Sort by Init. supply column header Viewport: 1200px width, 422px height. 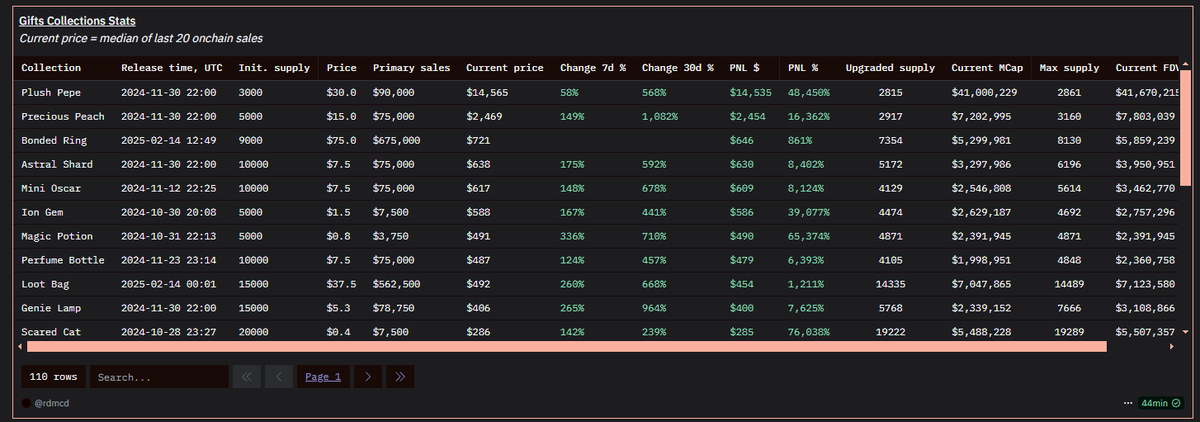pyautogui.click(x=274, y=68)
